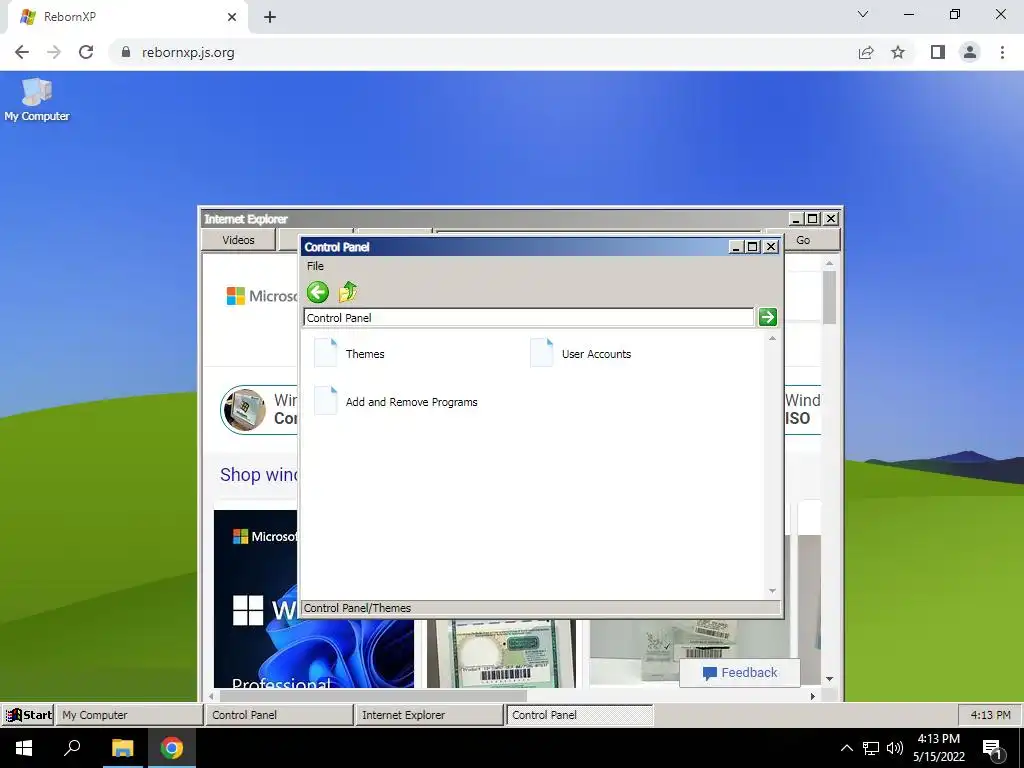Click the XP Start button
The image size is (1024, 768).
(x=28, y=715)
